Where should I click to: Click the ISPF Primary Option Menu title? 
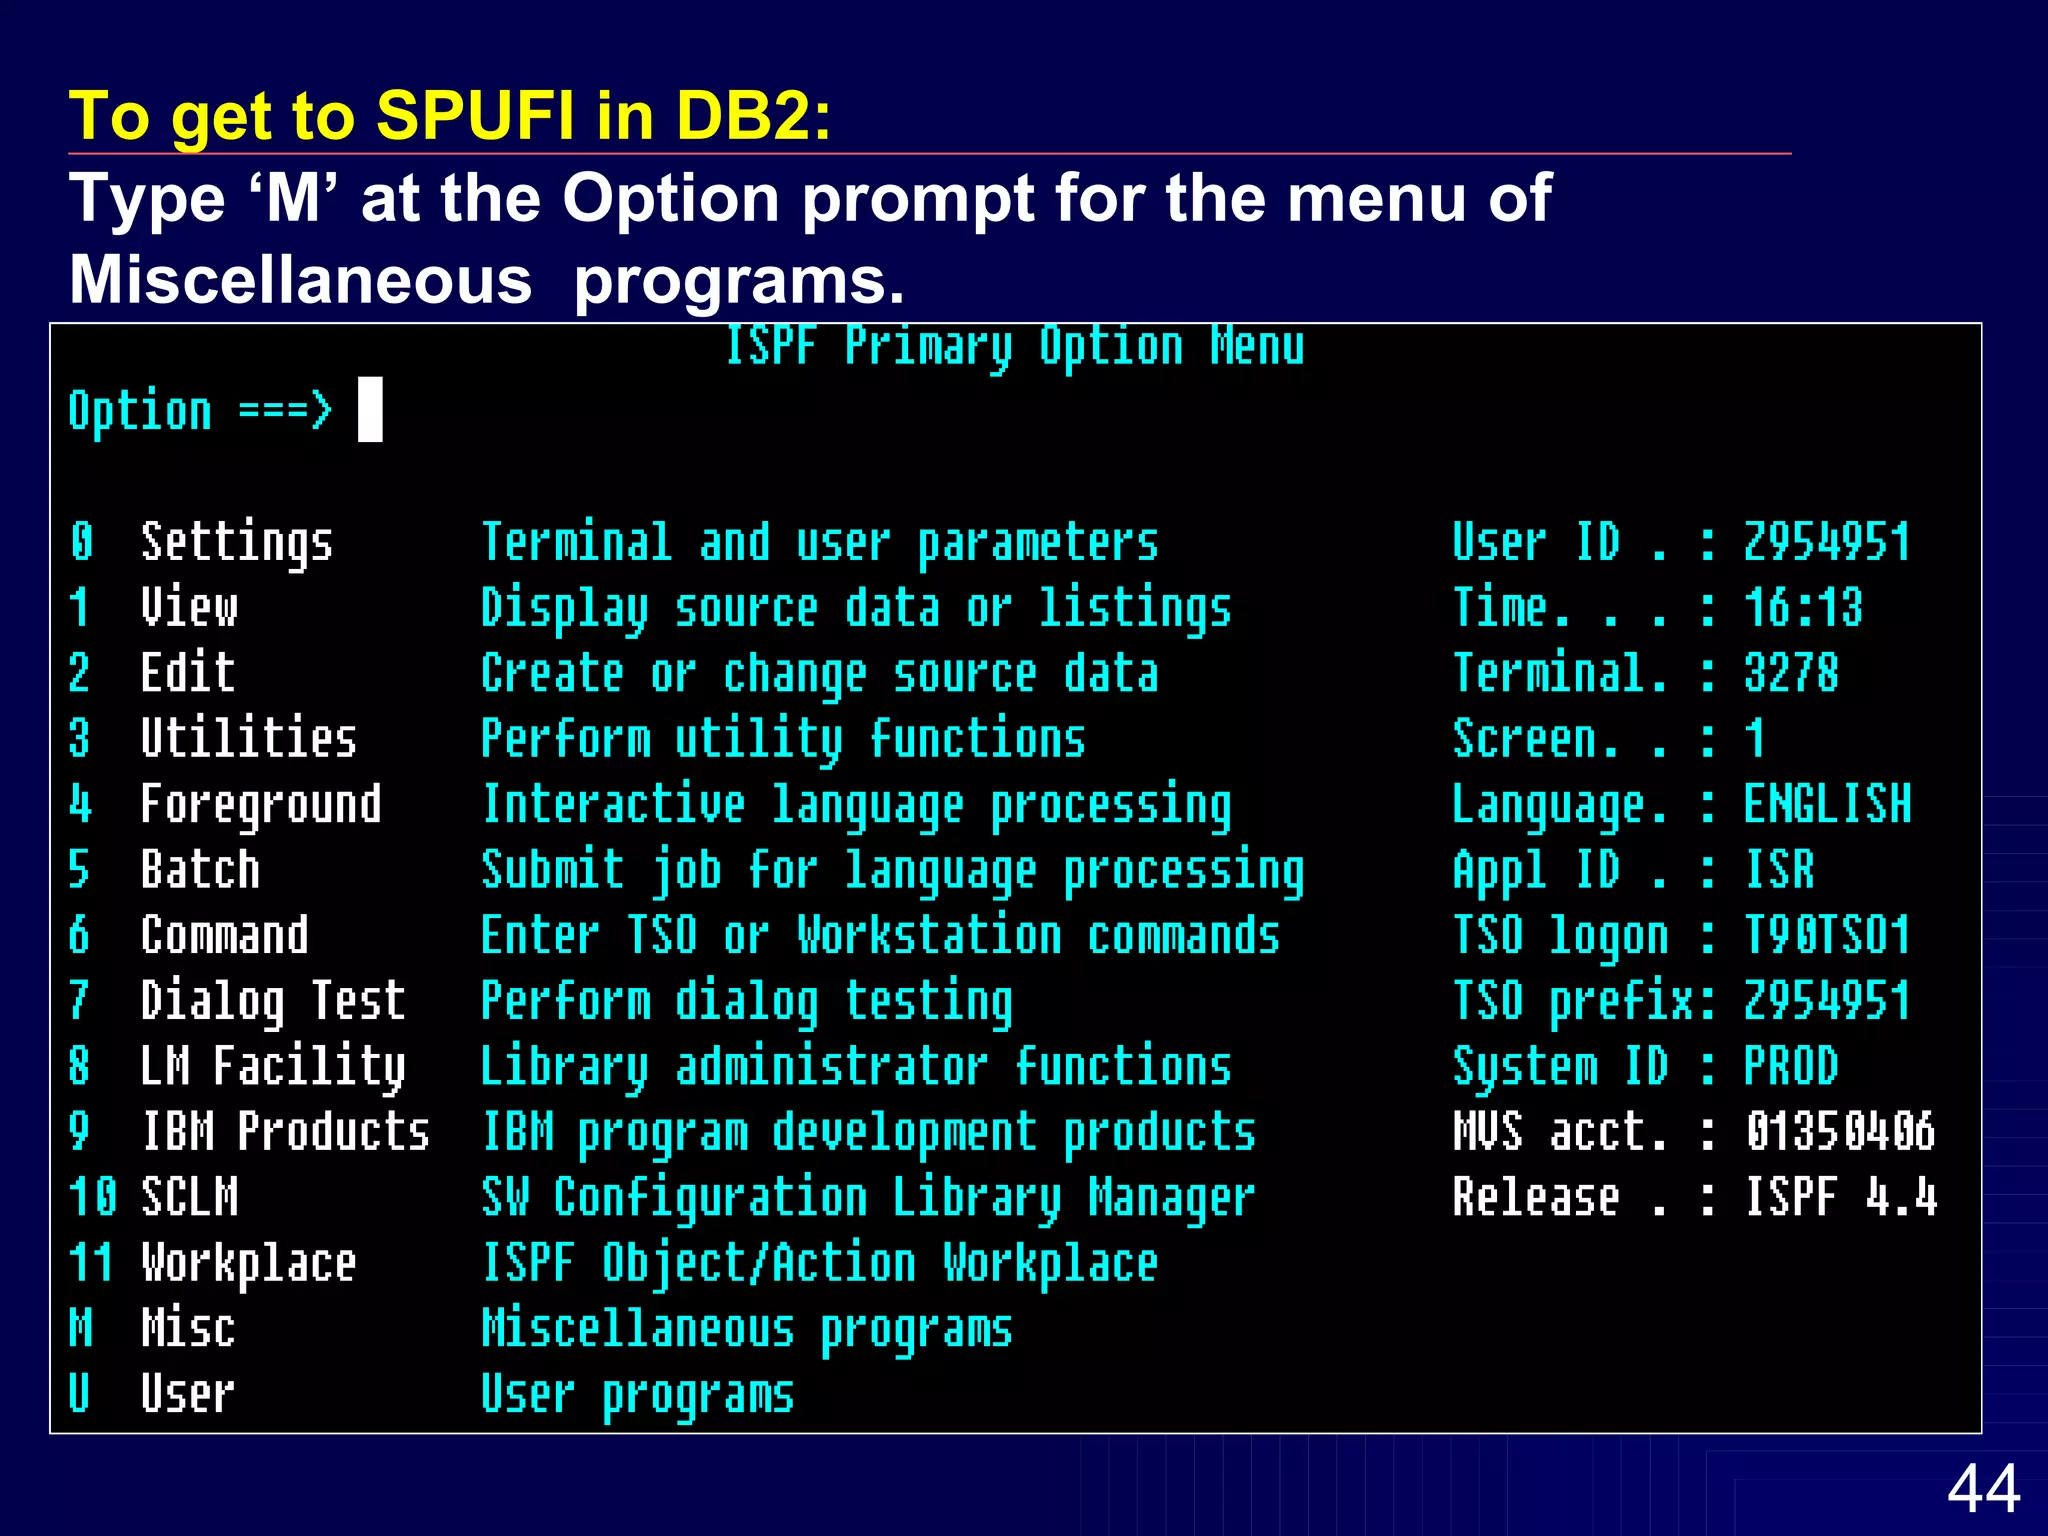coord(1014,348)
